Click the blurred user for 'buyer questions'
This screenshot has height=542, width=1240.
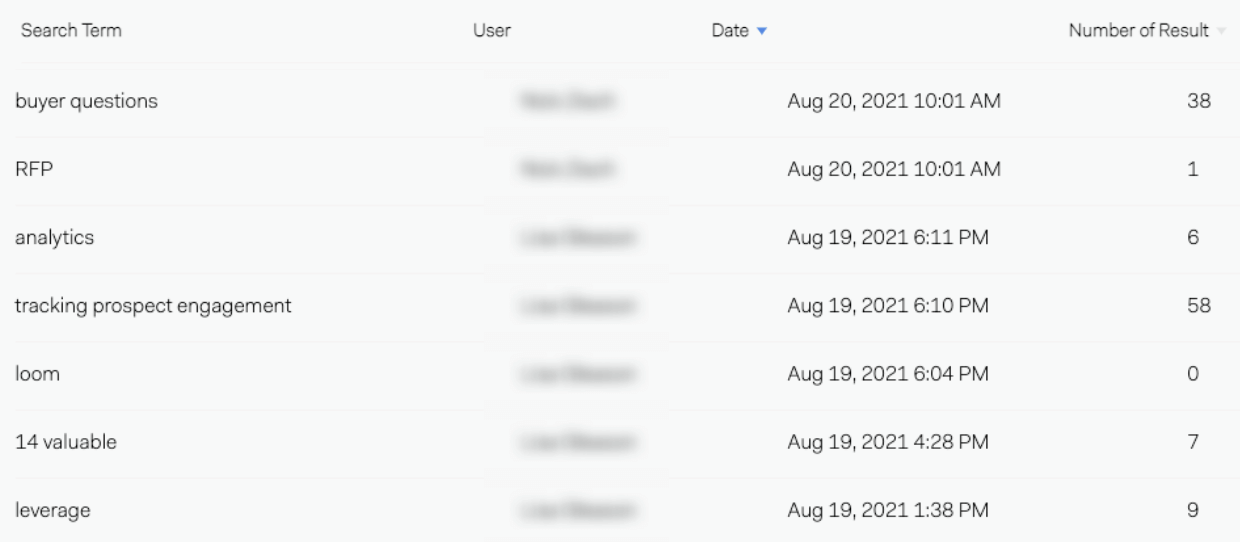click(x=564, y=101)
